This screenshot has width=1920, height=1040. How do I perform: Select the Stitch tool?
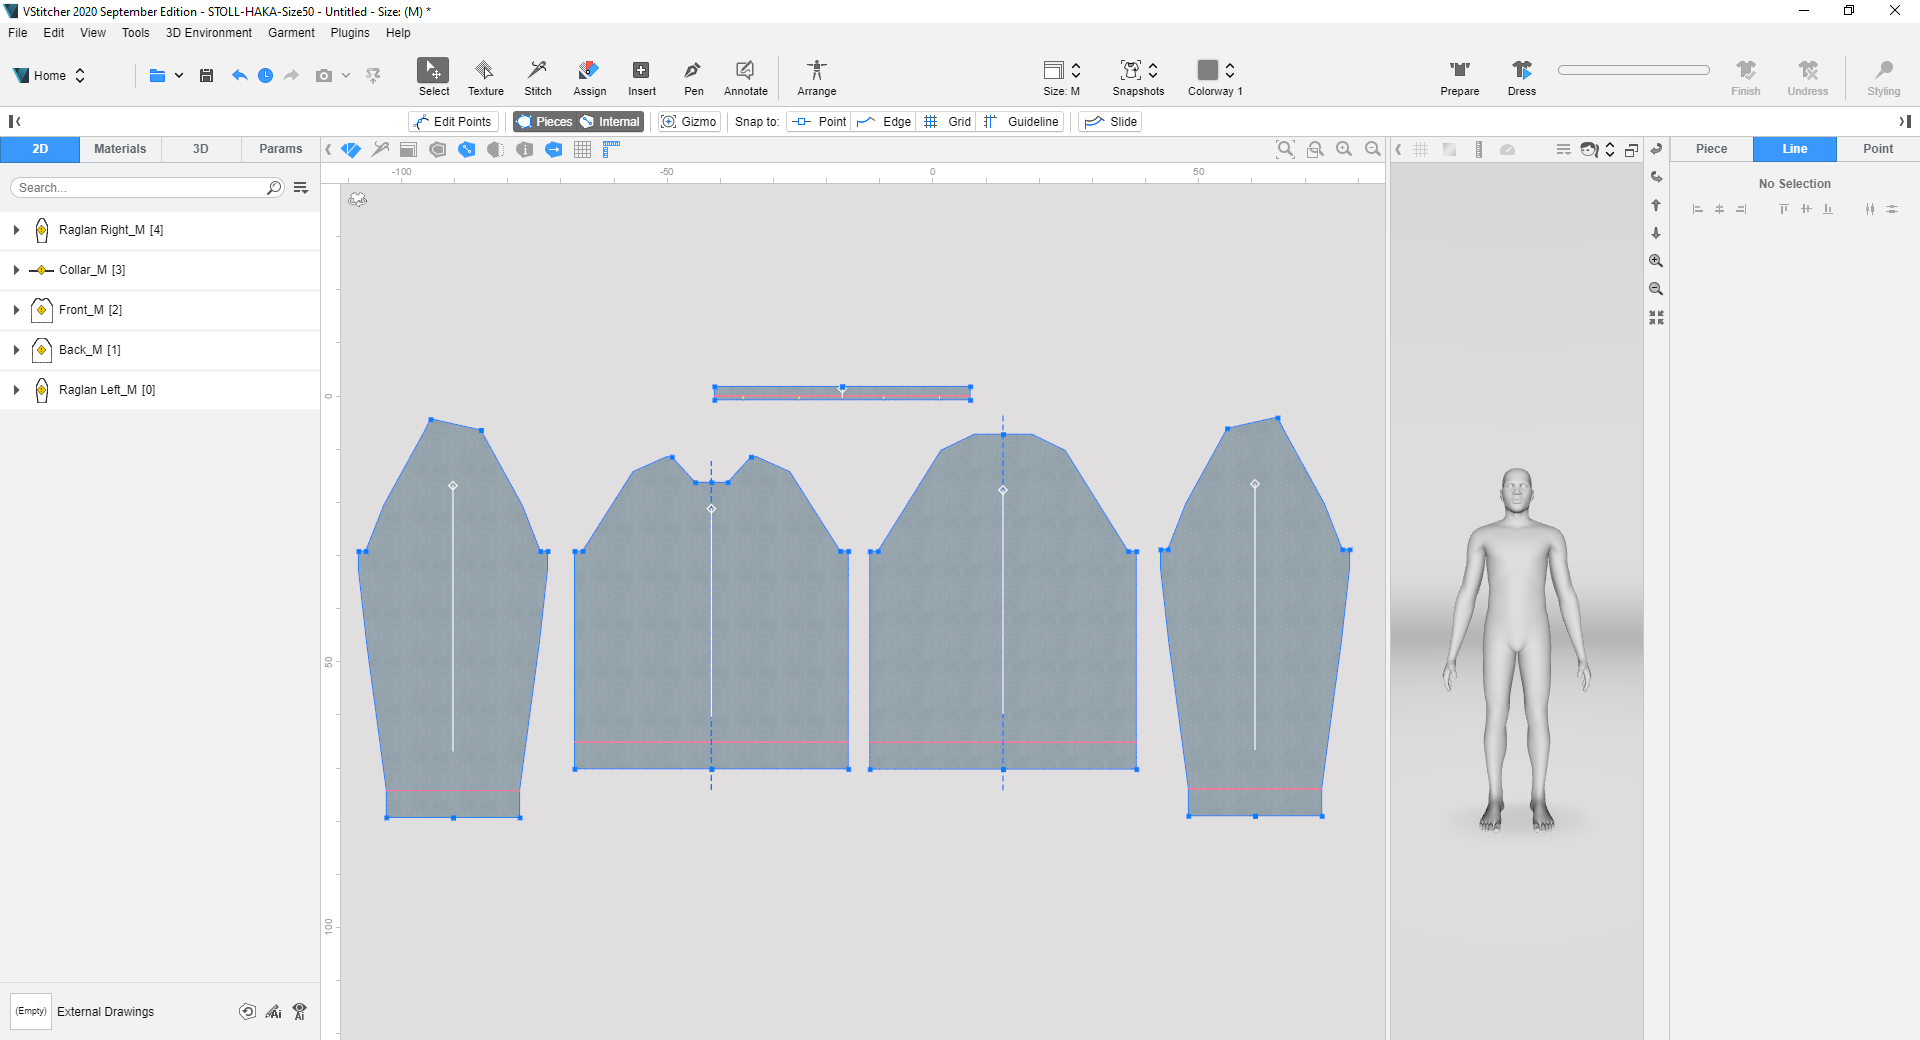(538, 76)
